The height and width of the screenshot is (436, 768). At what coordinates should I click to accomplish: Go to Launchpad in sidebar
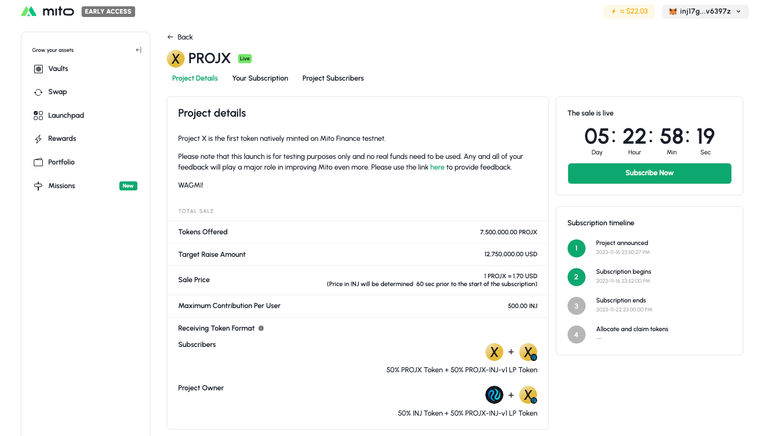point(65,115)
